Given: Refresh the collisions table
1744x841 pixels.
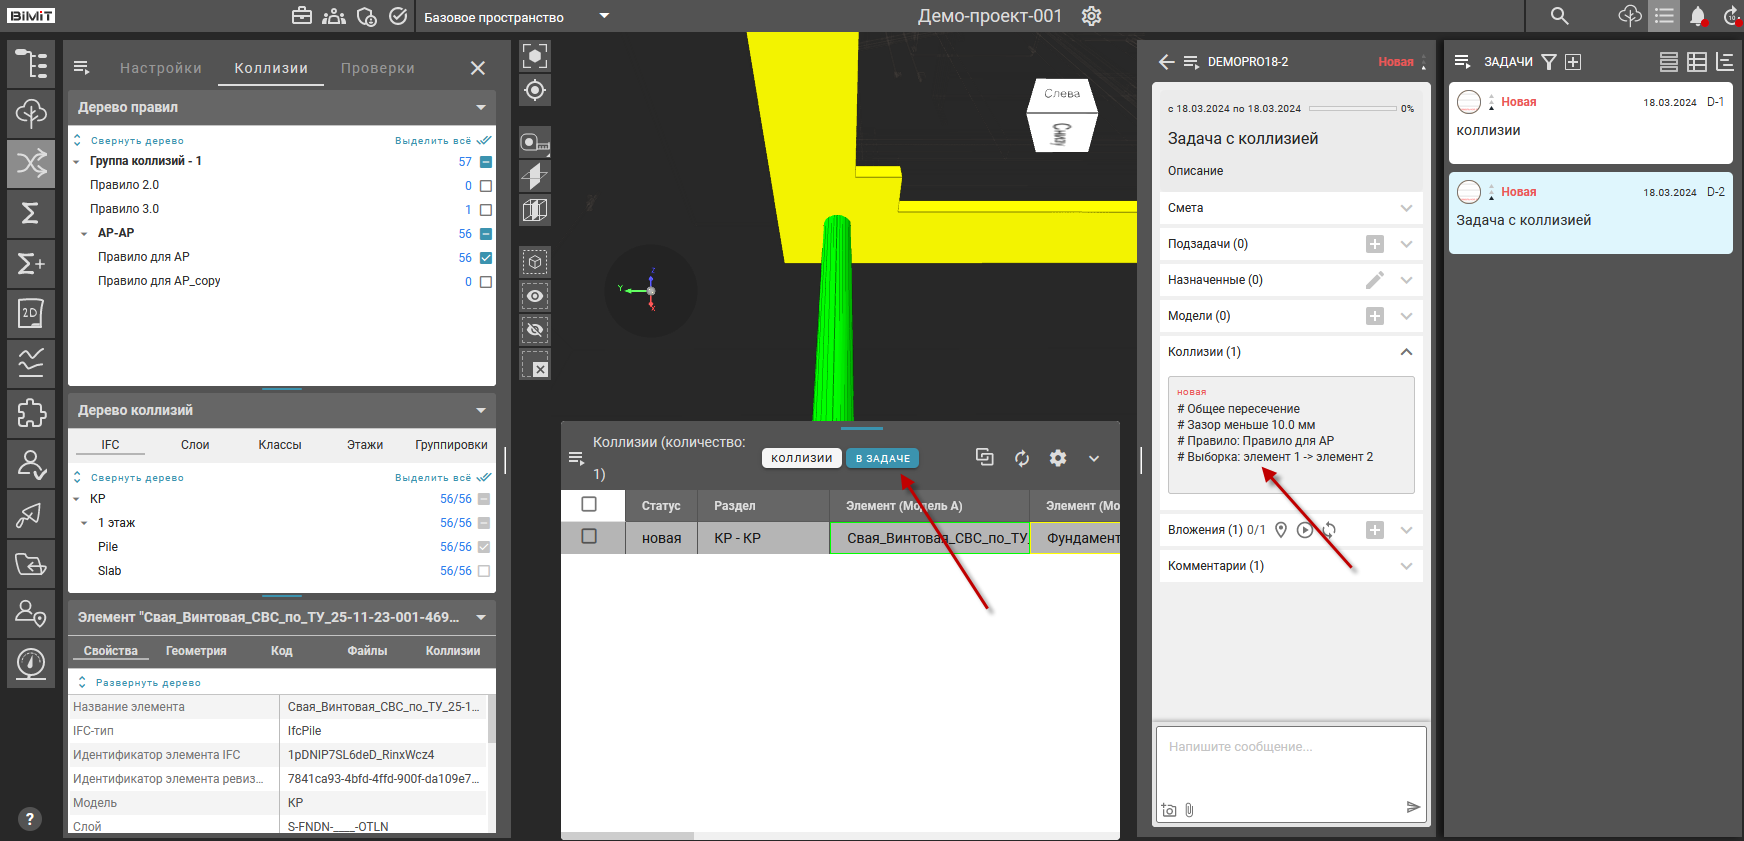Looking at the screenshot, I should tap(1021, 458).
